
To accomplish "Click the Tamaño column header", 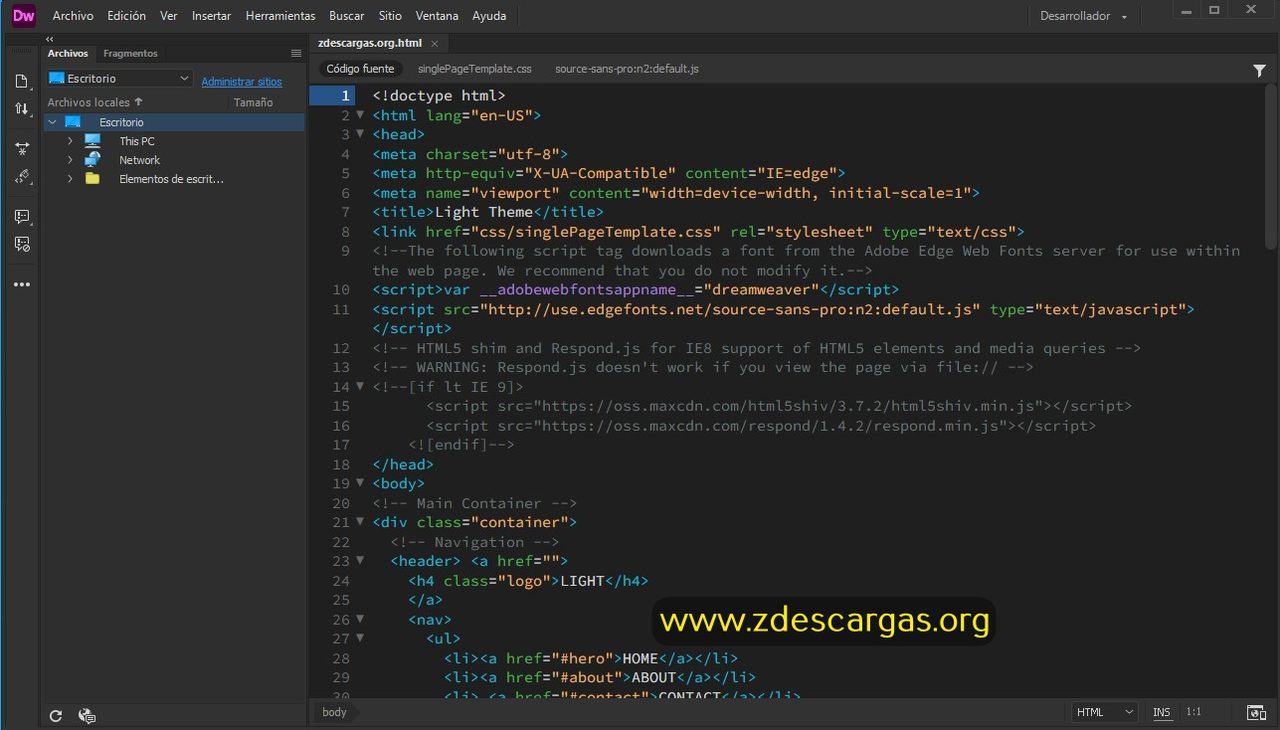I will 253,102.
